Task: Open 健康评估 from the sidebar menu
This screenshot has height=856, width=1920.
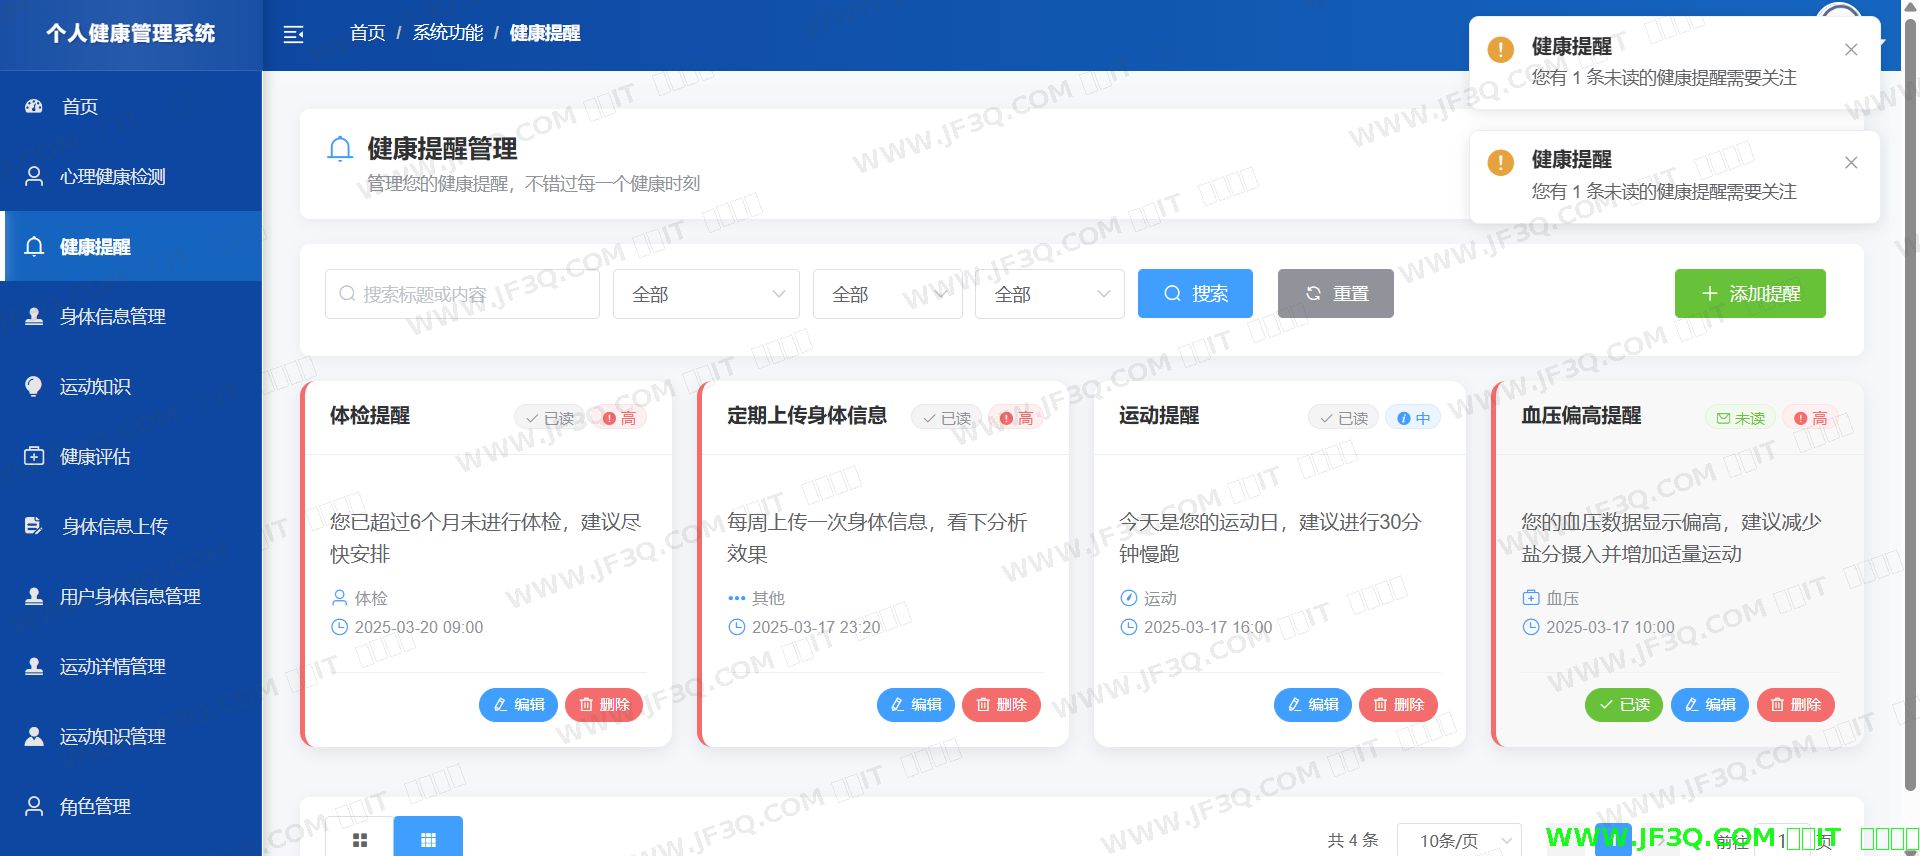Action: click(95, 457)
